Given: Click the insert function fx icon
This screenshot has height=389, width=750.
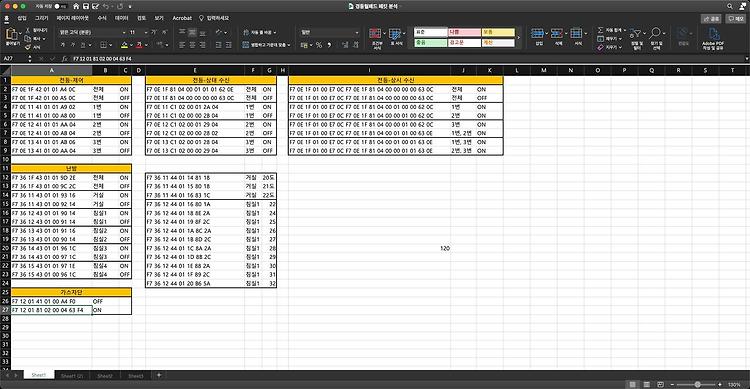Looking at the screenshot, I should (64, 58).
